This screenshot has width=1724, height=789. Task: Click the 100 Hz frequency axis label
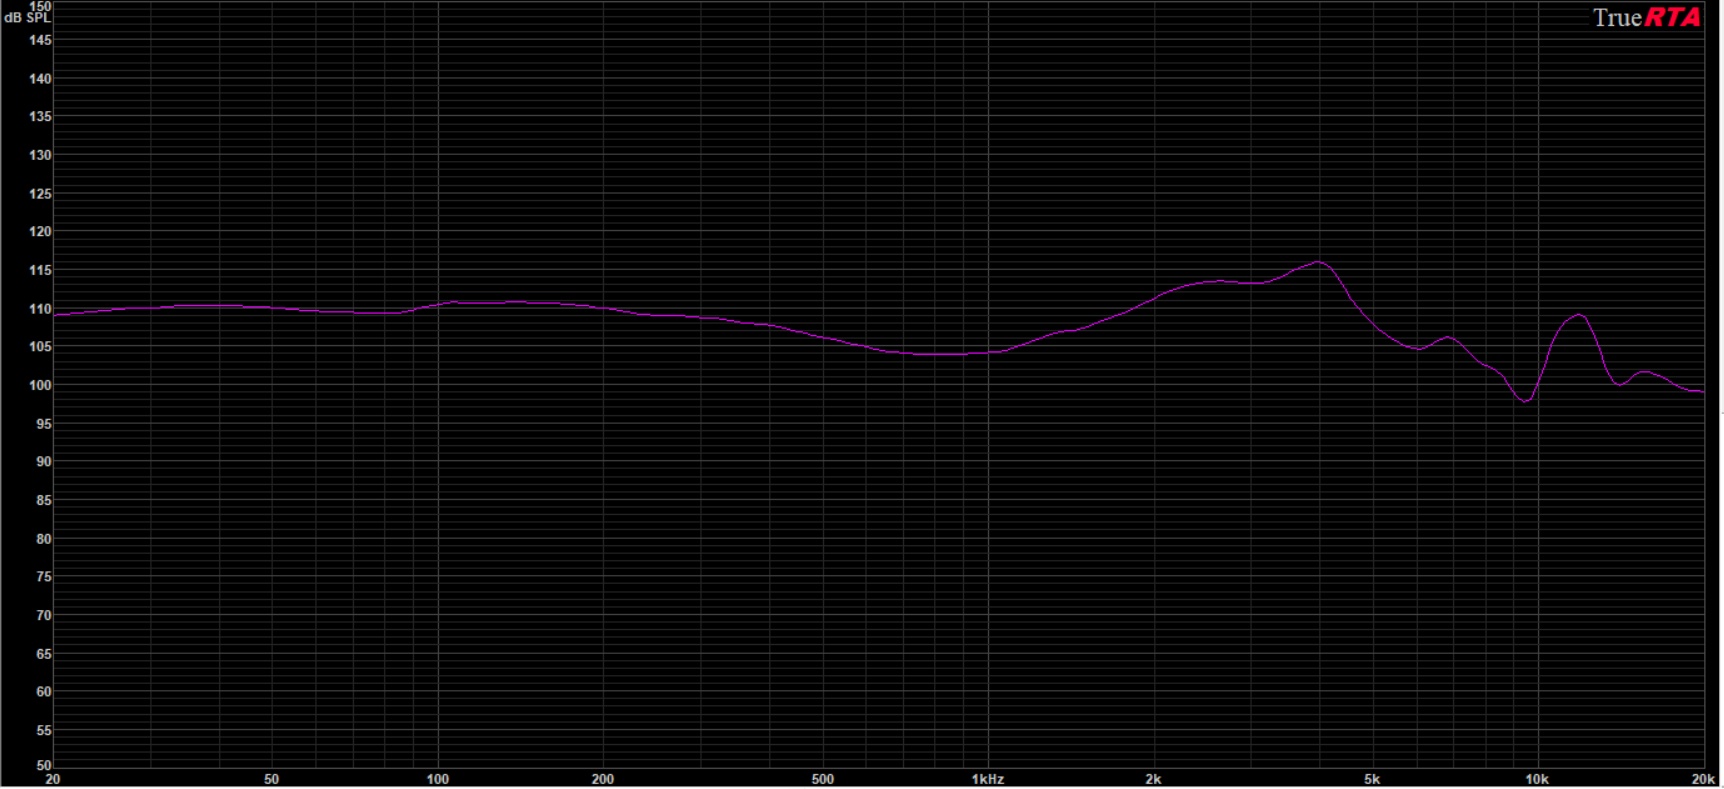click(x=437, y=779)
